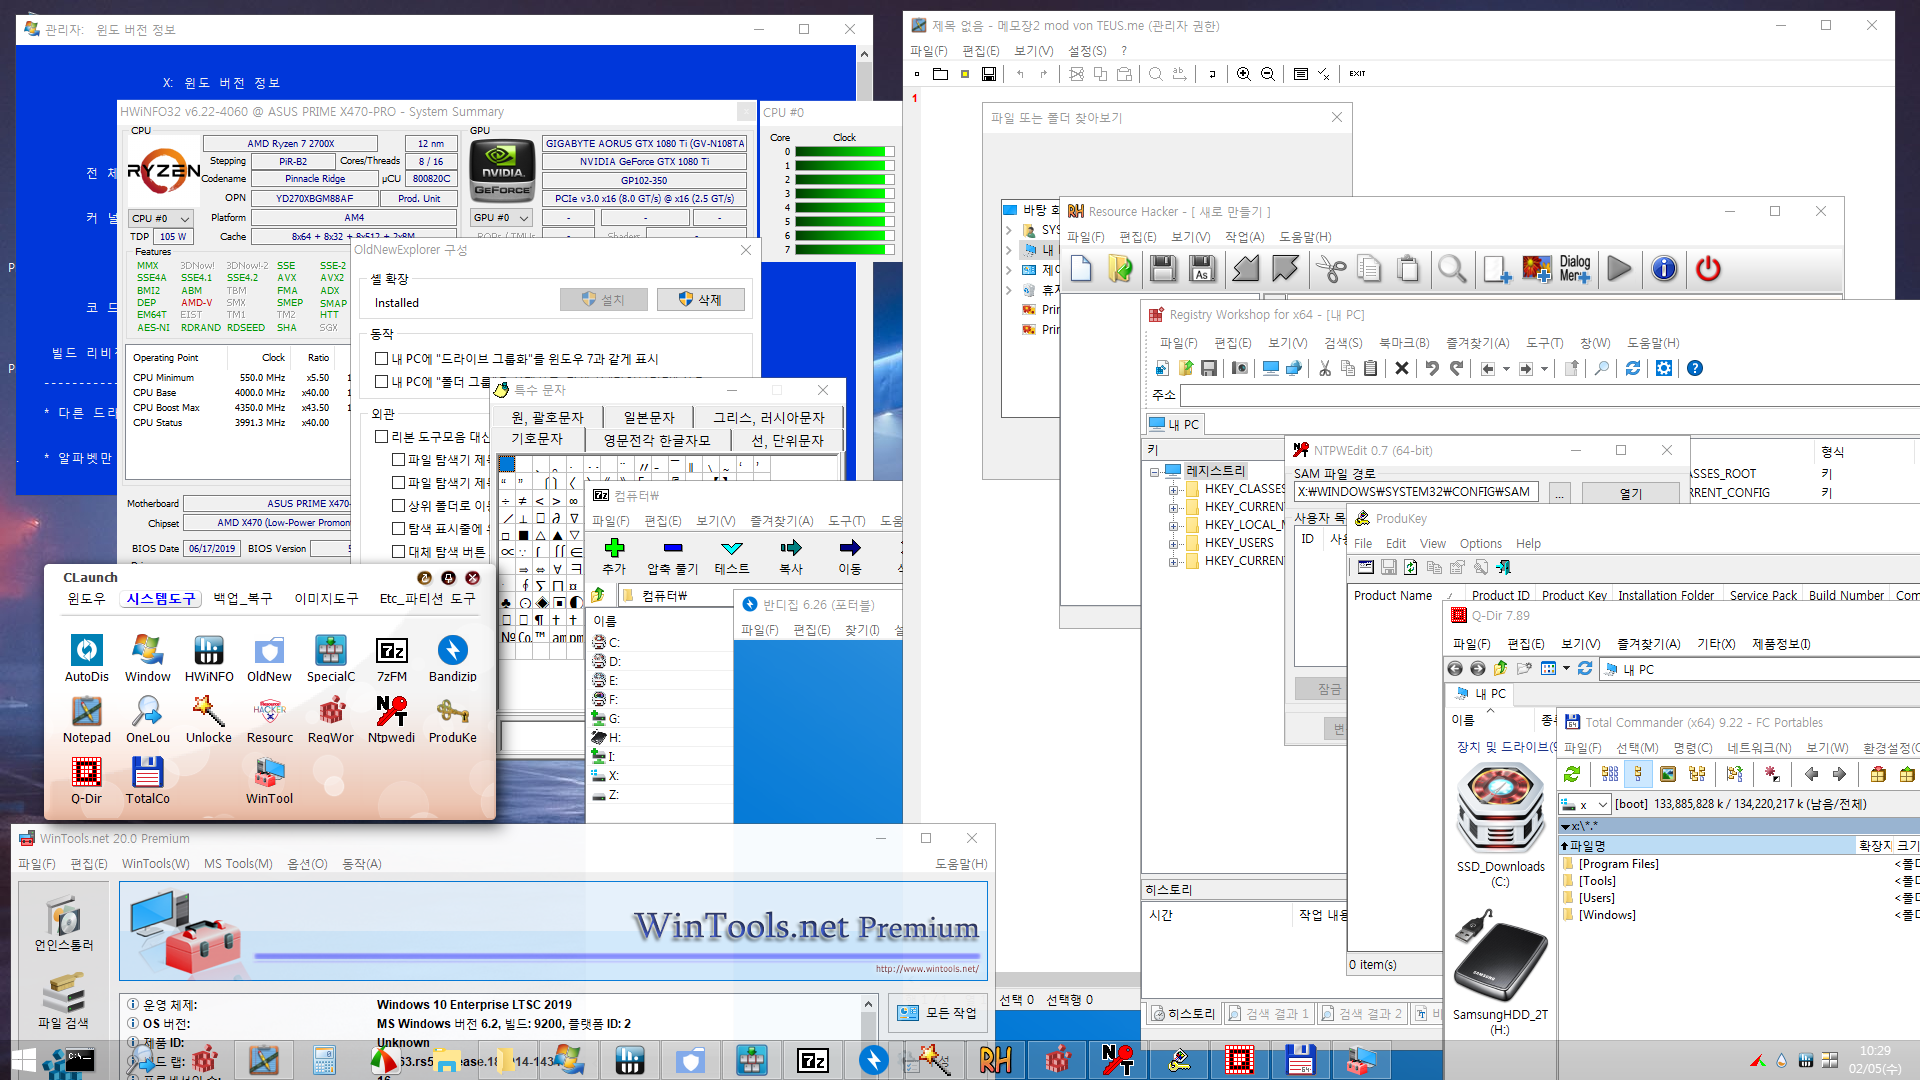Open the Options menu in ProduKey
The width and height of the screenshot is (1920, 1080).
[x=1480, y=543]
